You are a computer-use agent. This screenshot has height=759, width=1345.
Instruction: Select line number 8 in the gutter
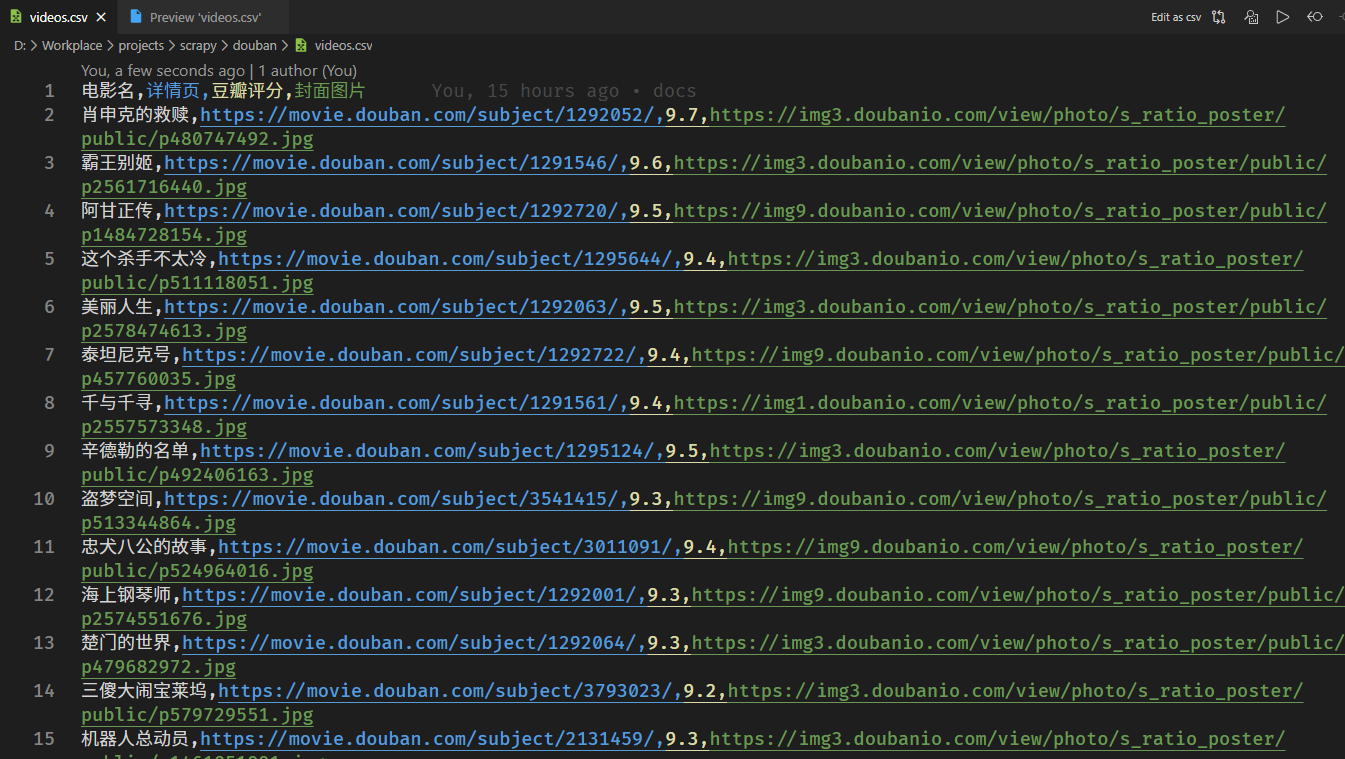[49, 403]
